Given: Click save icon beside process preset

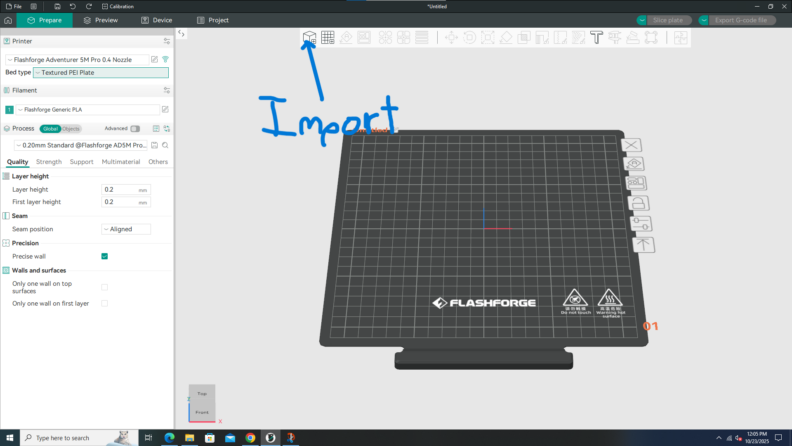Looking at the screenshot, I should click(155, 145).
